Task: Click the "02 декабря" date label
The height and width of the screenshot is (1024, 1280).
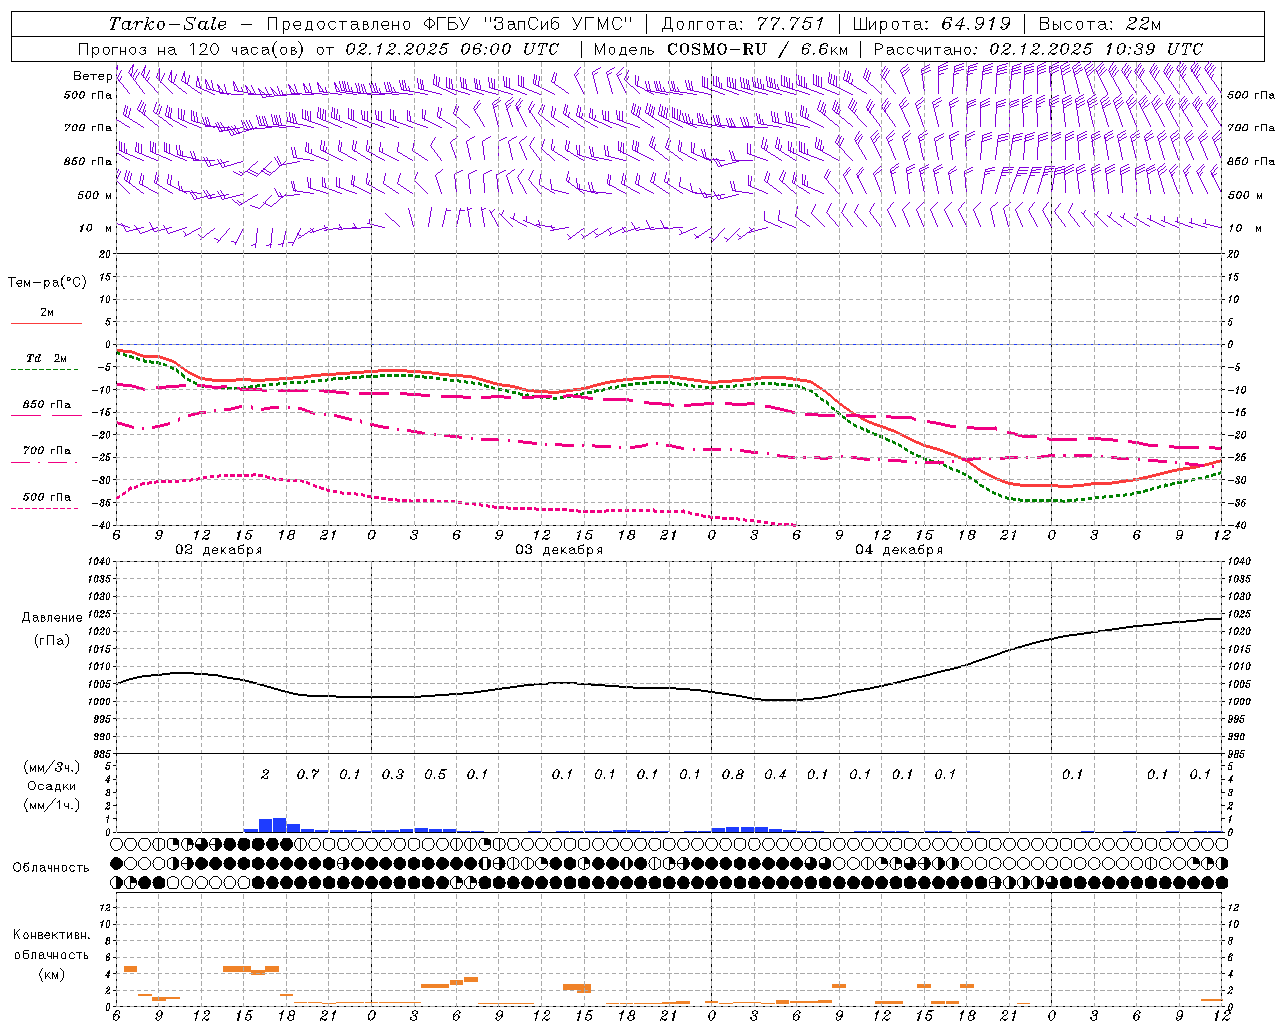Action: pyautogui.click(x=219, y=550)
